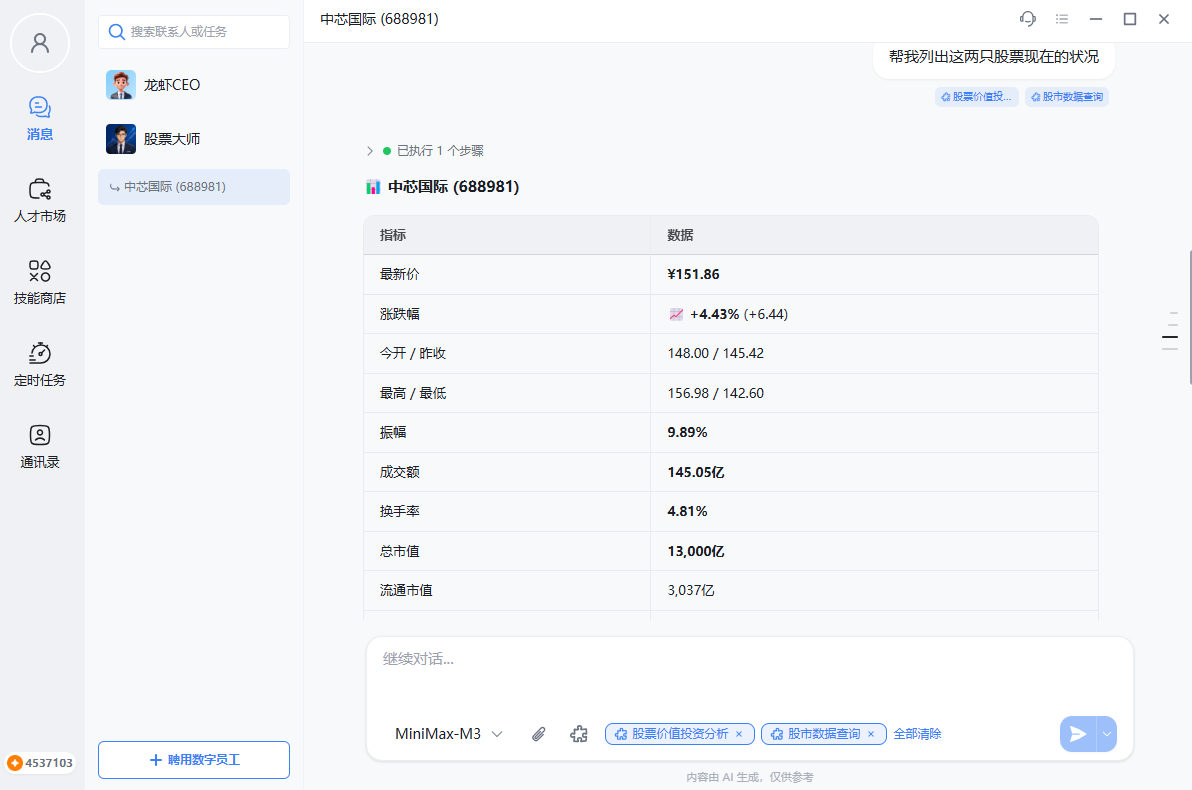The height and width of the screenshot is (790, 1192).
Task: Open chat with 龙虾CEO
Action: coord(194,85)
